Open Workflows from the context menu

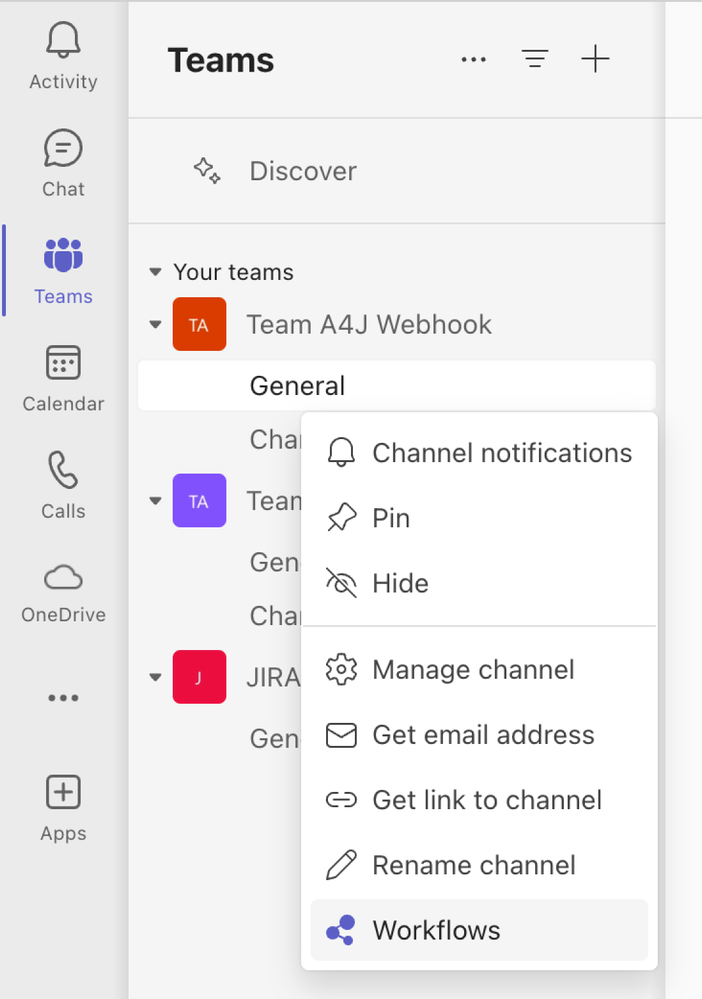(479, 930)
